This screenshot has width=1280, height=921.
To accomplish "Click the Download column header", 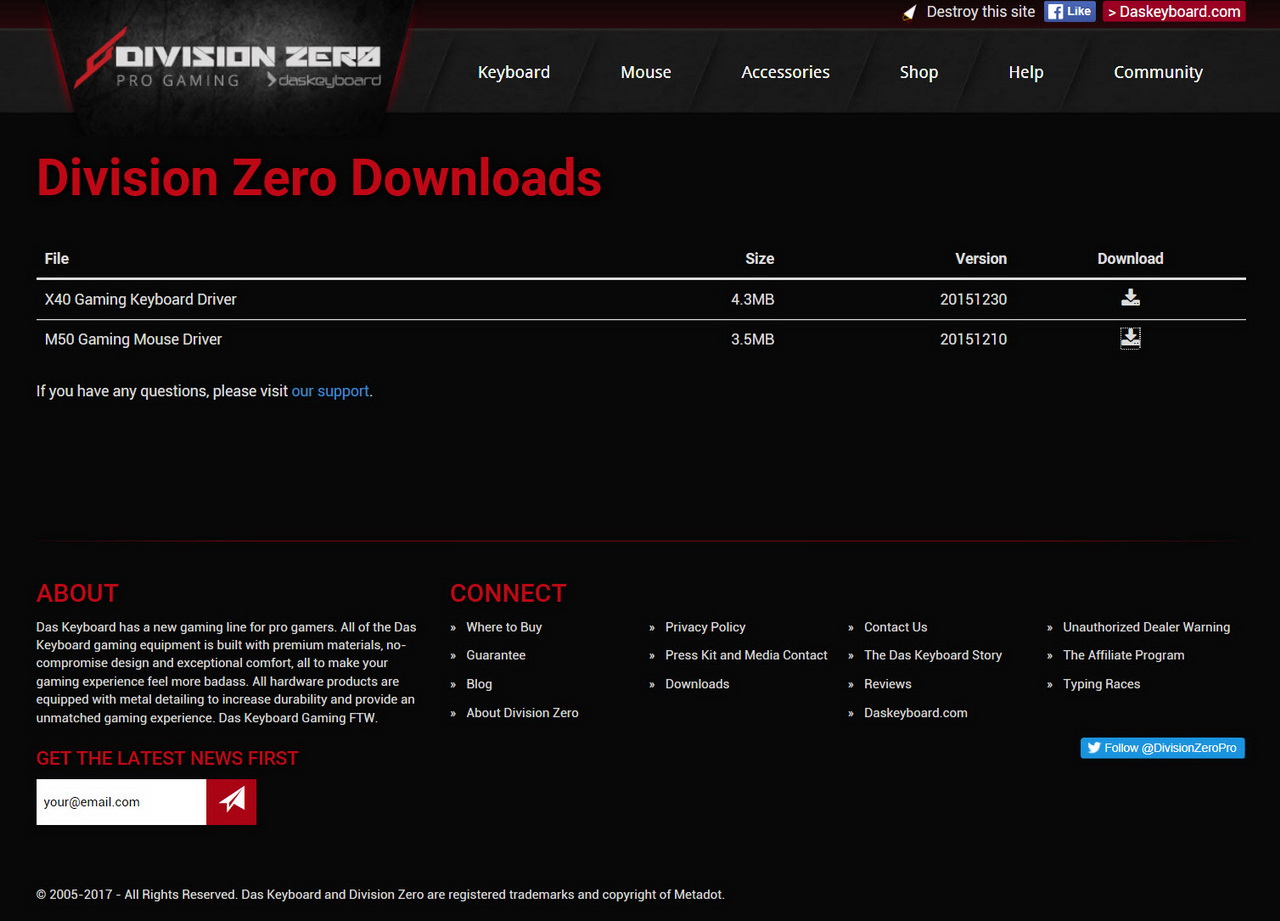I will [x=1130, y=258].
